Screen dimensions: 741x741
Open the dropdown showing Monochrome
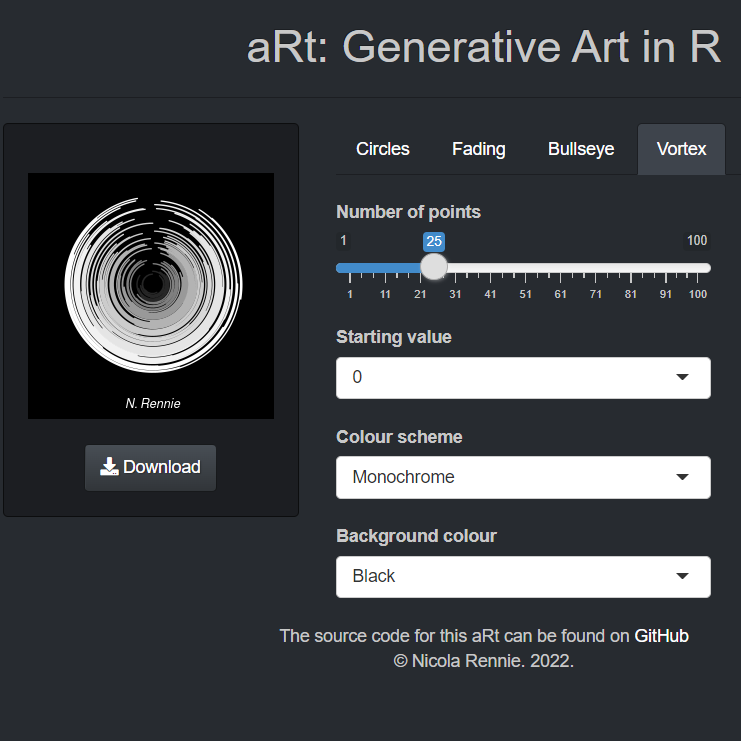click(522, 477)
